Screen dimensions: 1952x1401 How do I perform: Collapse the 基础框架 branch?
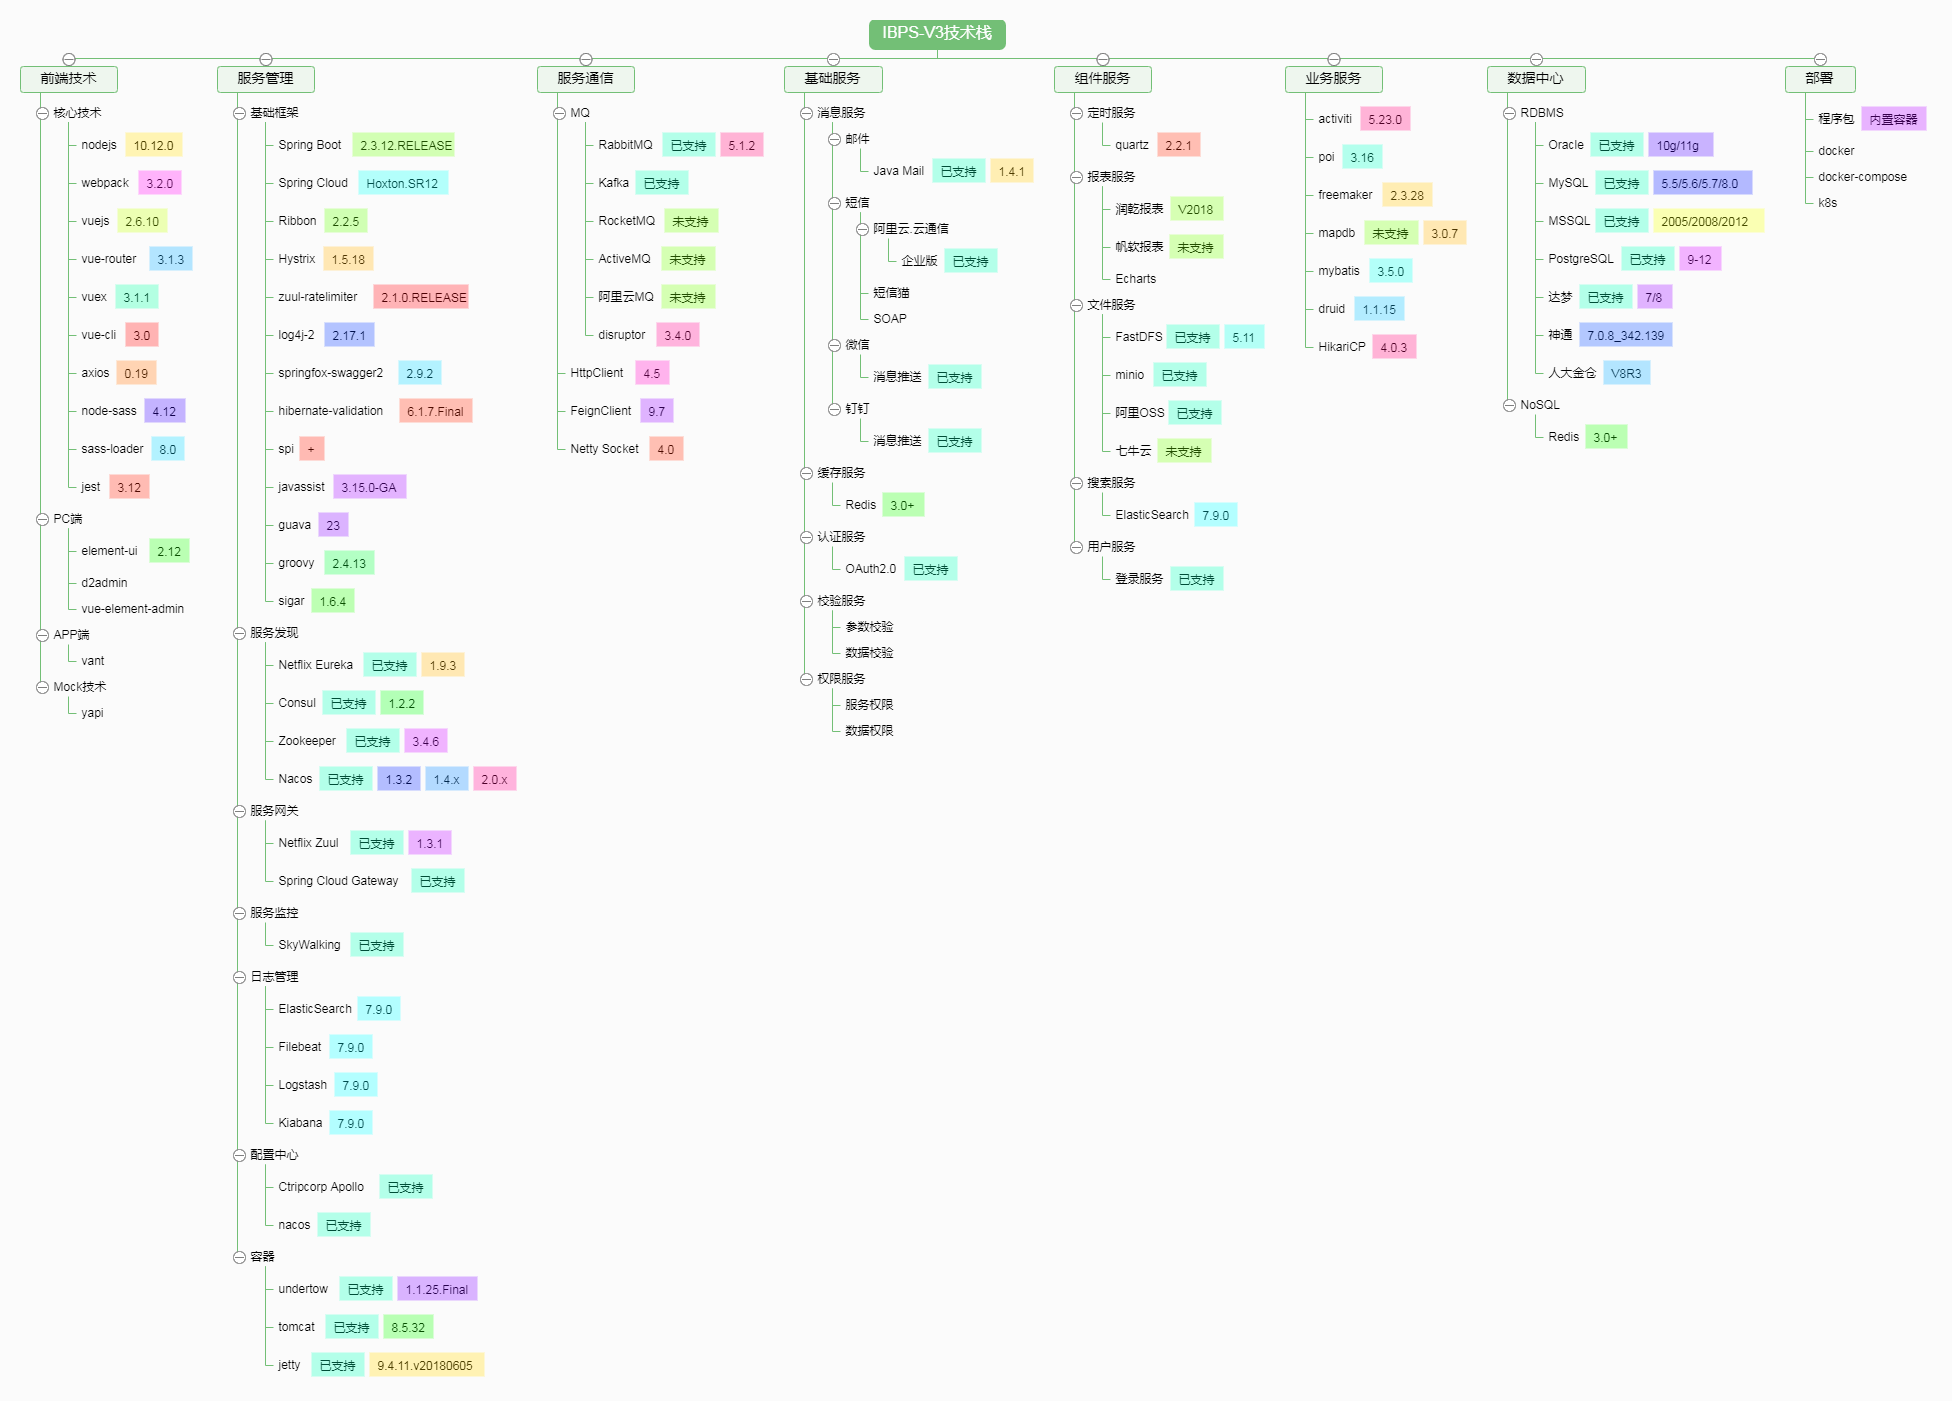point(240,113)
